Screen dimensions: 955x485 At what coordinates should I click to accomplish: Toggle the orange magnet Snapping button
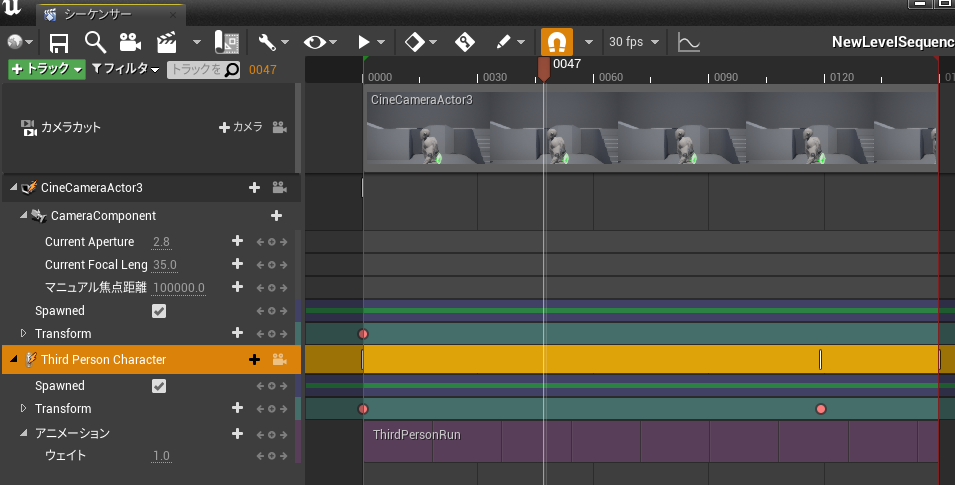coord(557,42)
